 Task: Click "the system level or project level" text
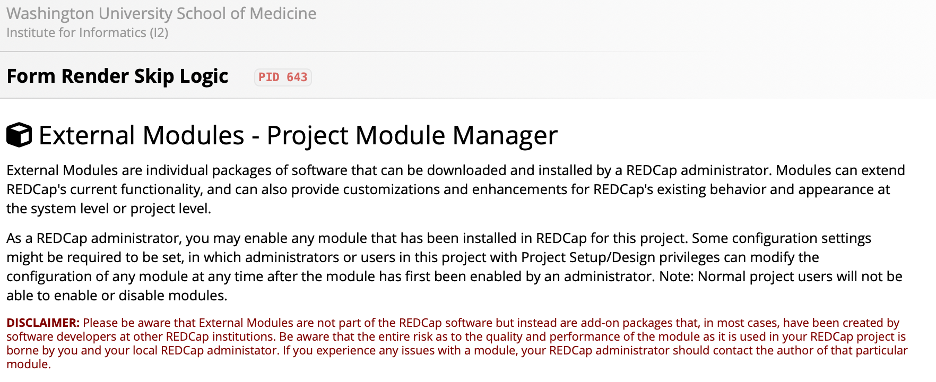(109, 210)
